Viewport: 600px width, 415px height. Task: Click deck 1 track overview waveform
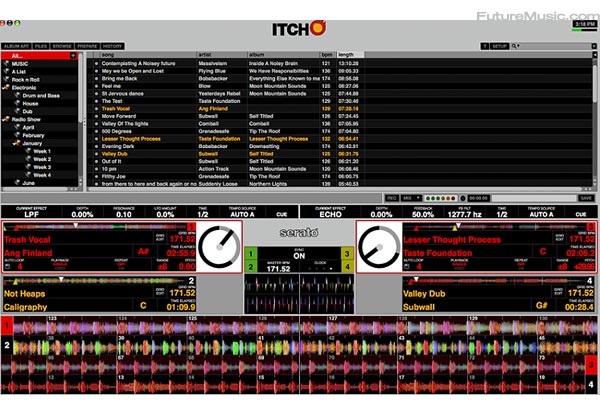pyautogui.click(x=95, y=227)
